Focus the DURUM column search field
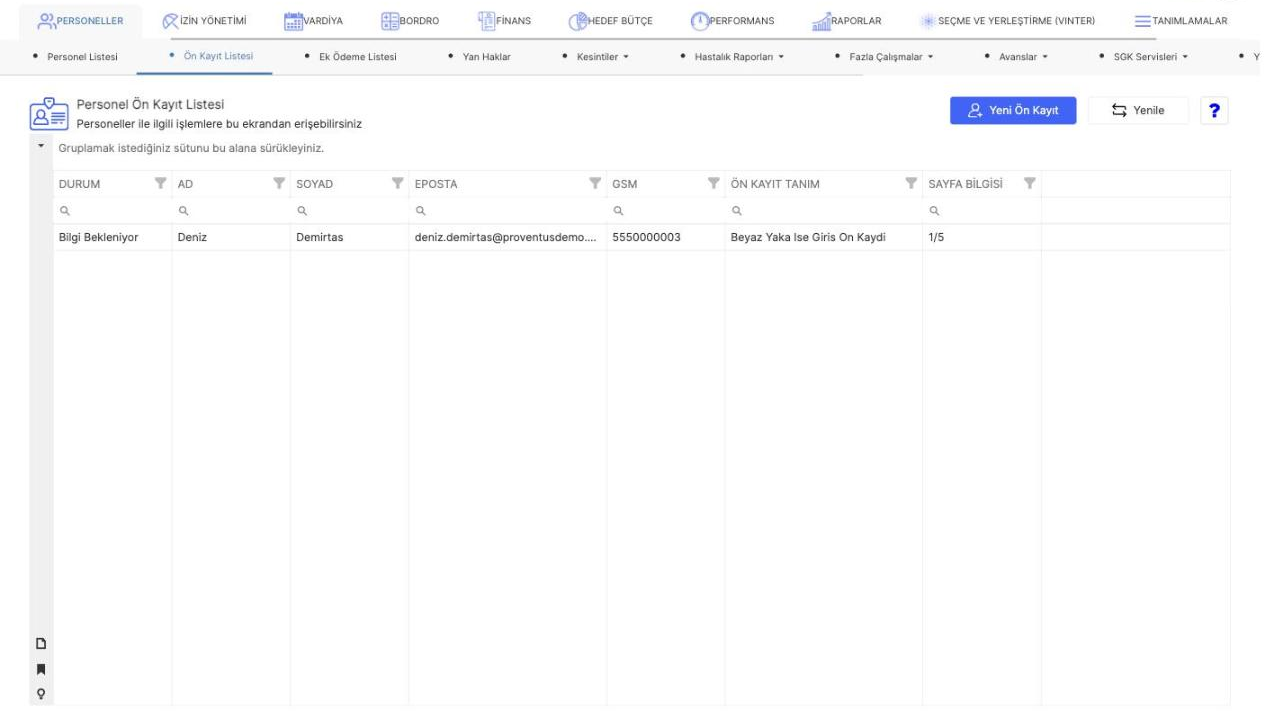The image size is (1272, 715). [113, 211]
